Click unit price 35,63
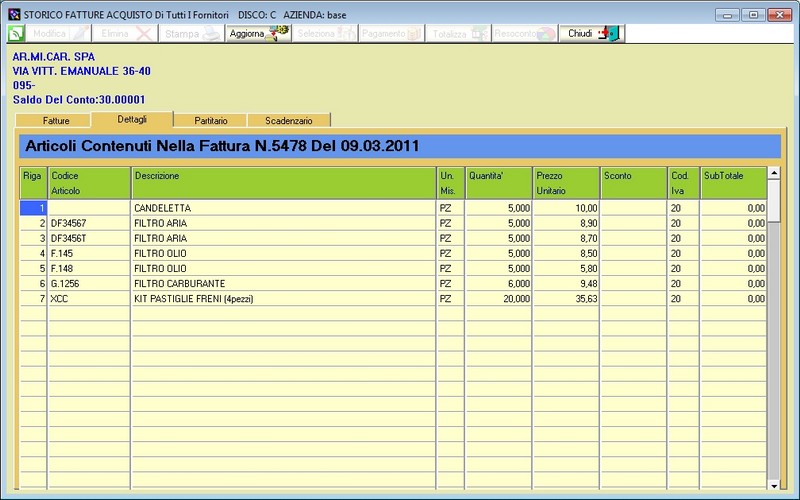This screenshot has width=800, height=500. (586, 299)
